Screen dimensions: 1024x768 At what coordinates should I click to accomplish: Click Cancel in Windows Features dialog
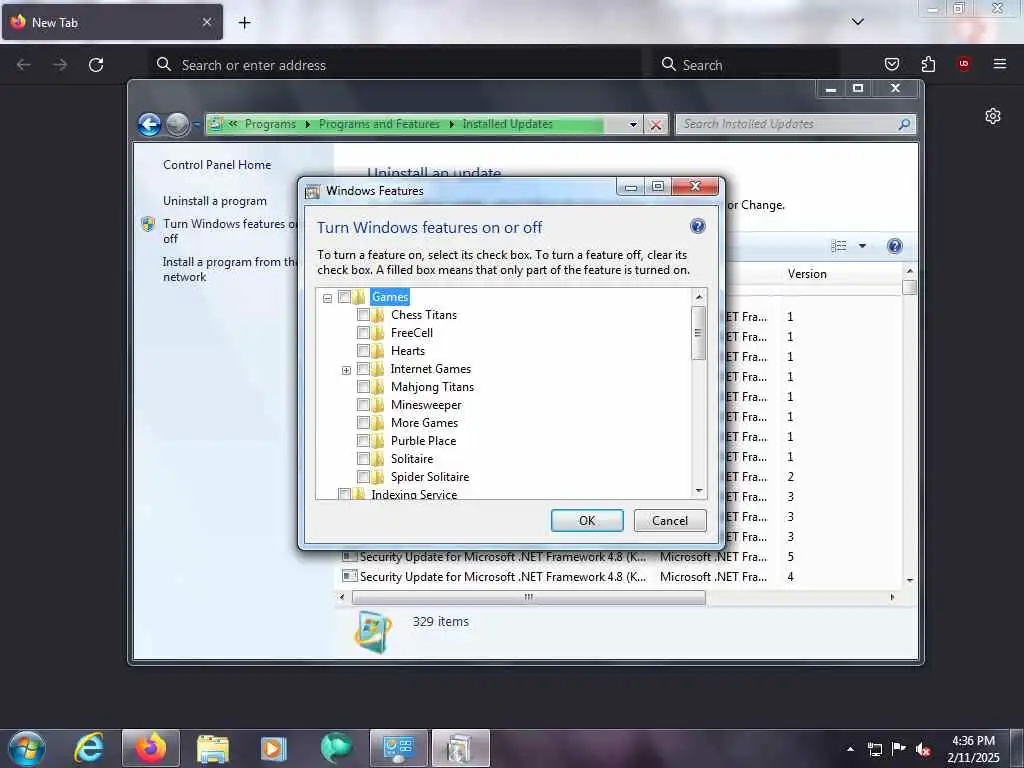(670, 520)
